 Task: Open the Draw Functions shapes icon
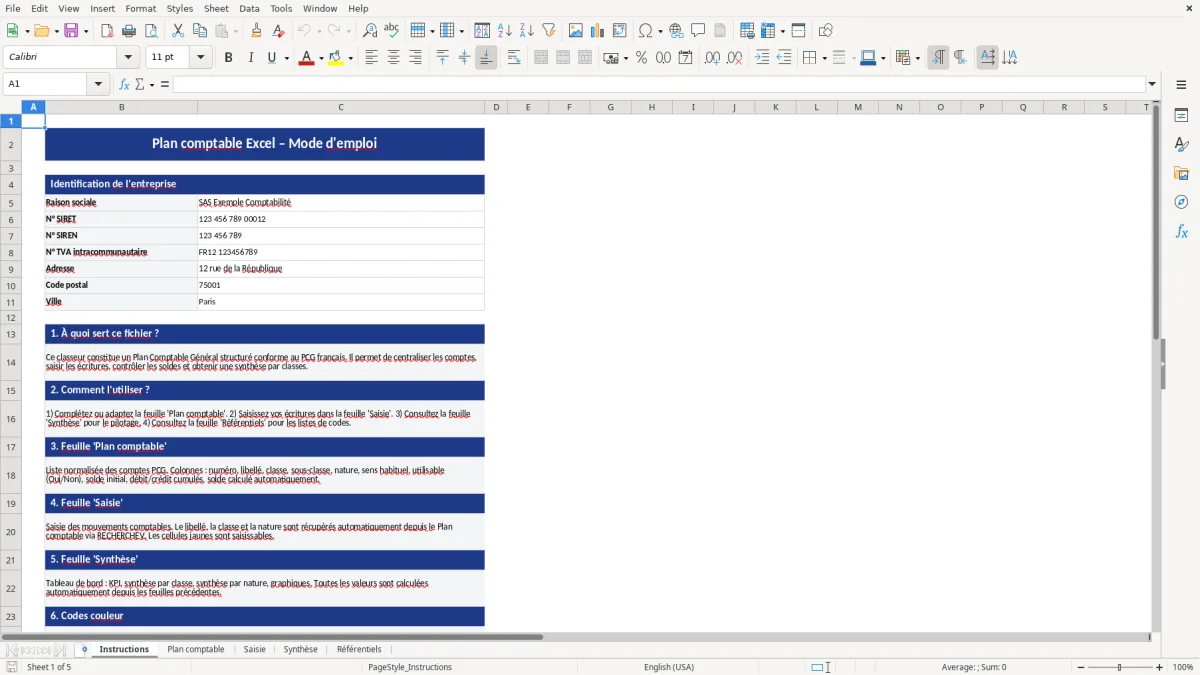point(826,31)
